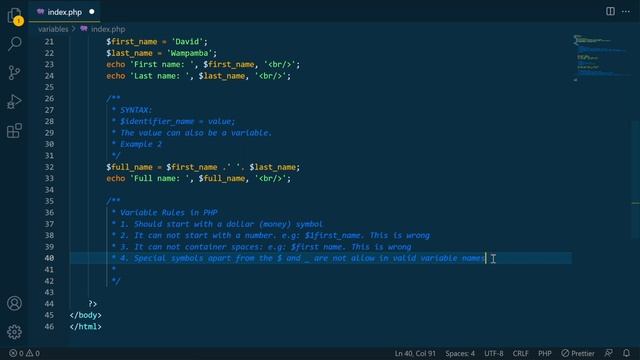640x360 pixels.
Task: Click the </html> closing tag
Action: click(x=85, y=327)
